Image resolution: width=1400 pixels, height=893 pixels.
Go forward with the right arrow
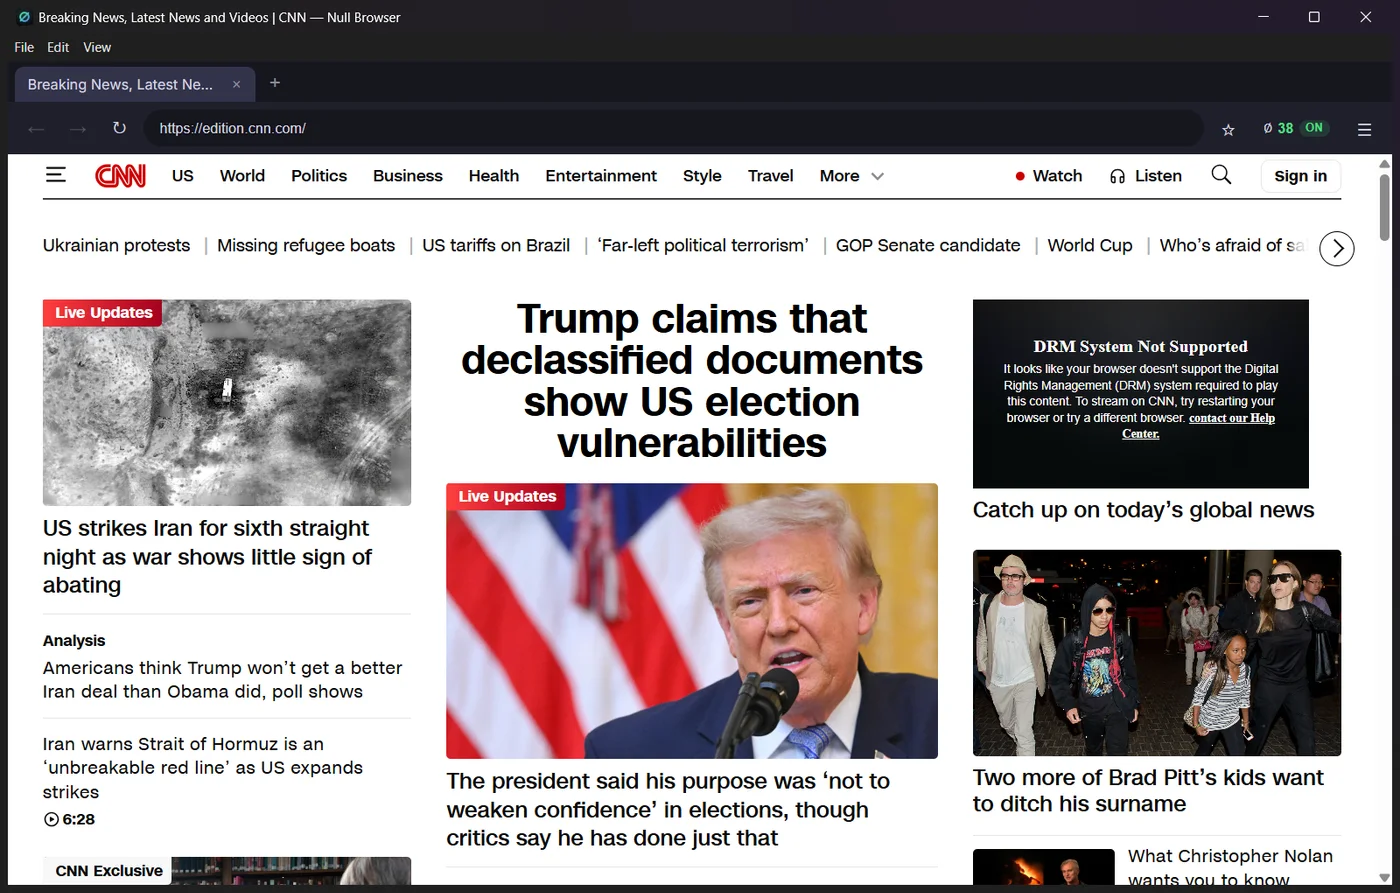point(78,128)
